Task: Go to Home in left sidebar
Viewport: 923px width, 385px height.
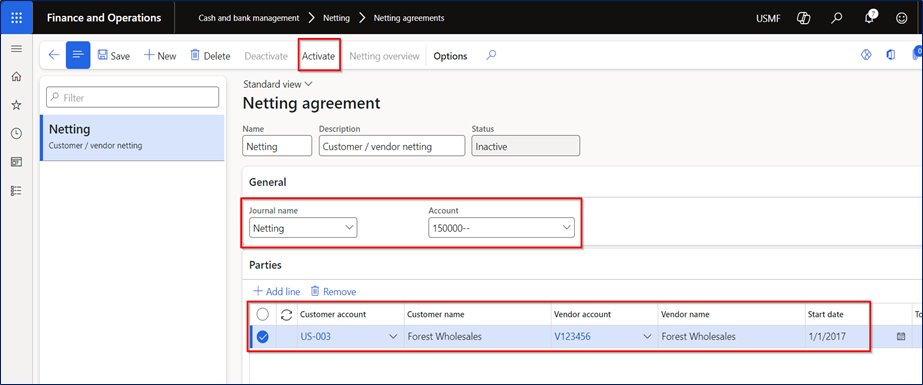Action: pyautogui.click(x=16, y=77)
